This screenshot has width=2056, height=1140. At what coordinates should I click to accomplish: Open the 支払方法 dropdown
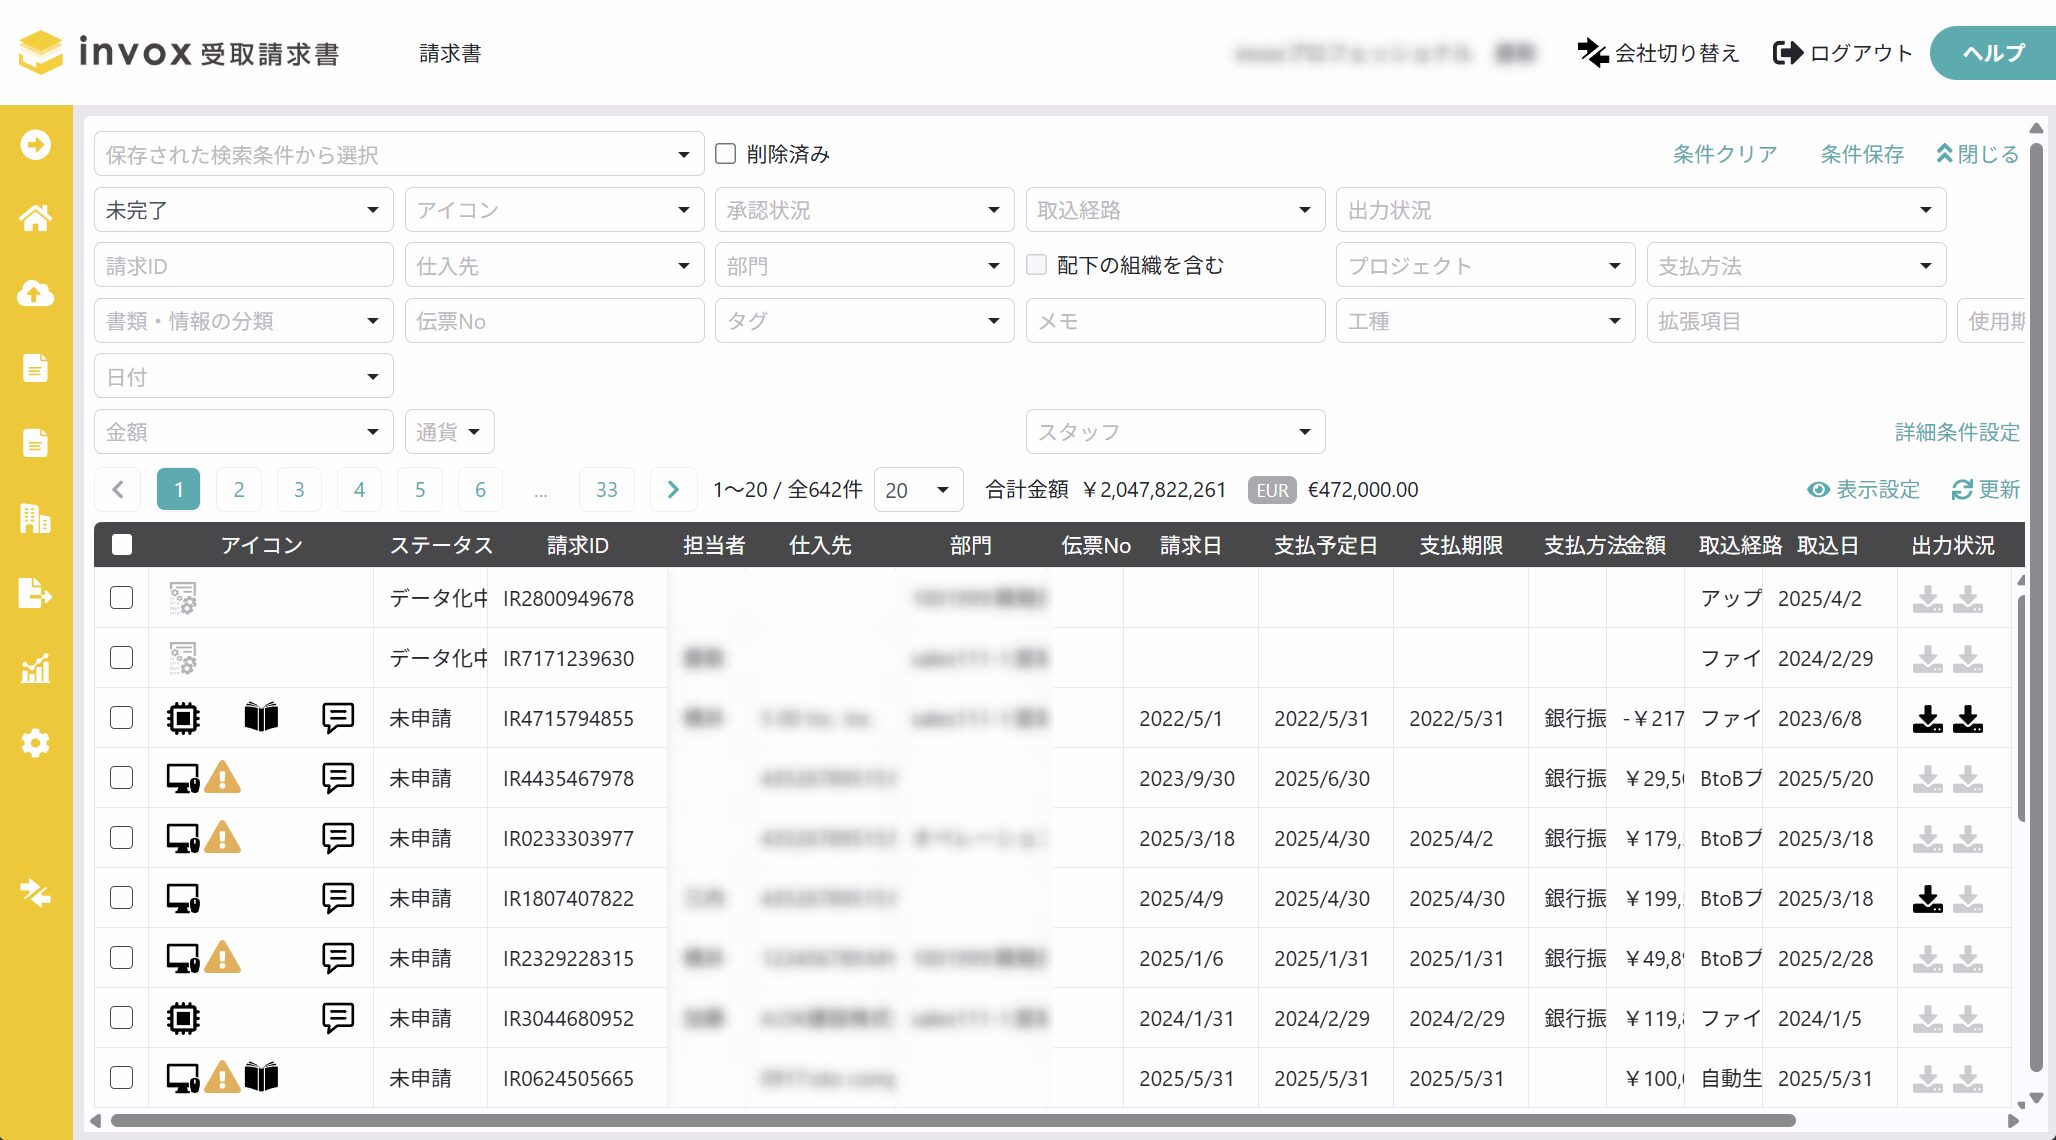click(1796, 266)
